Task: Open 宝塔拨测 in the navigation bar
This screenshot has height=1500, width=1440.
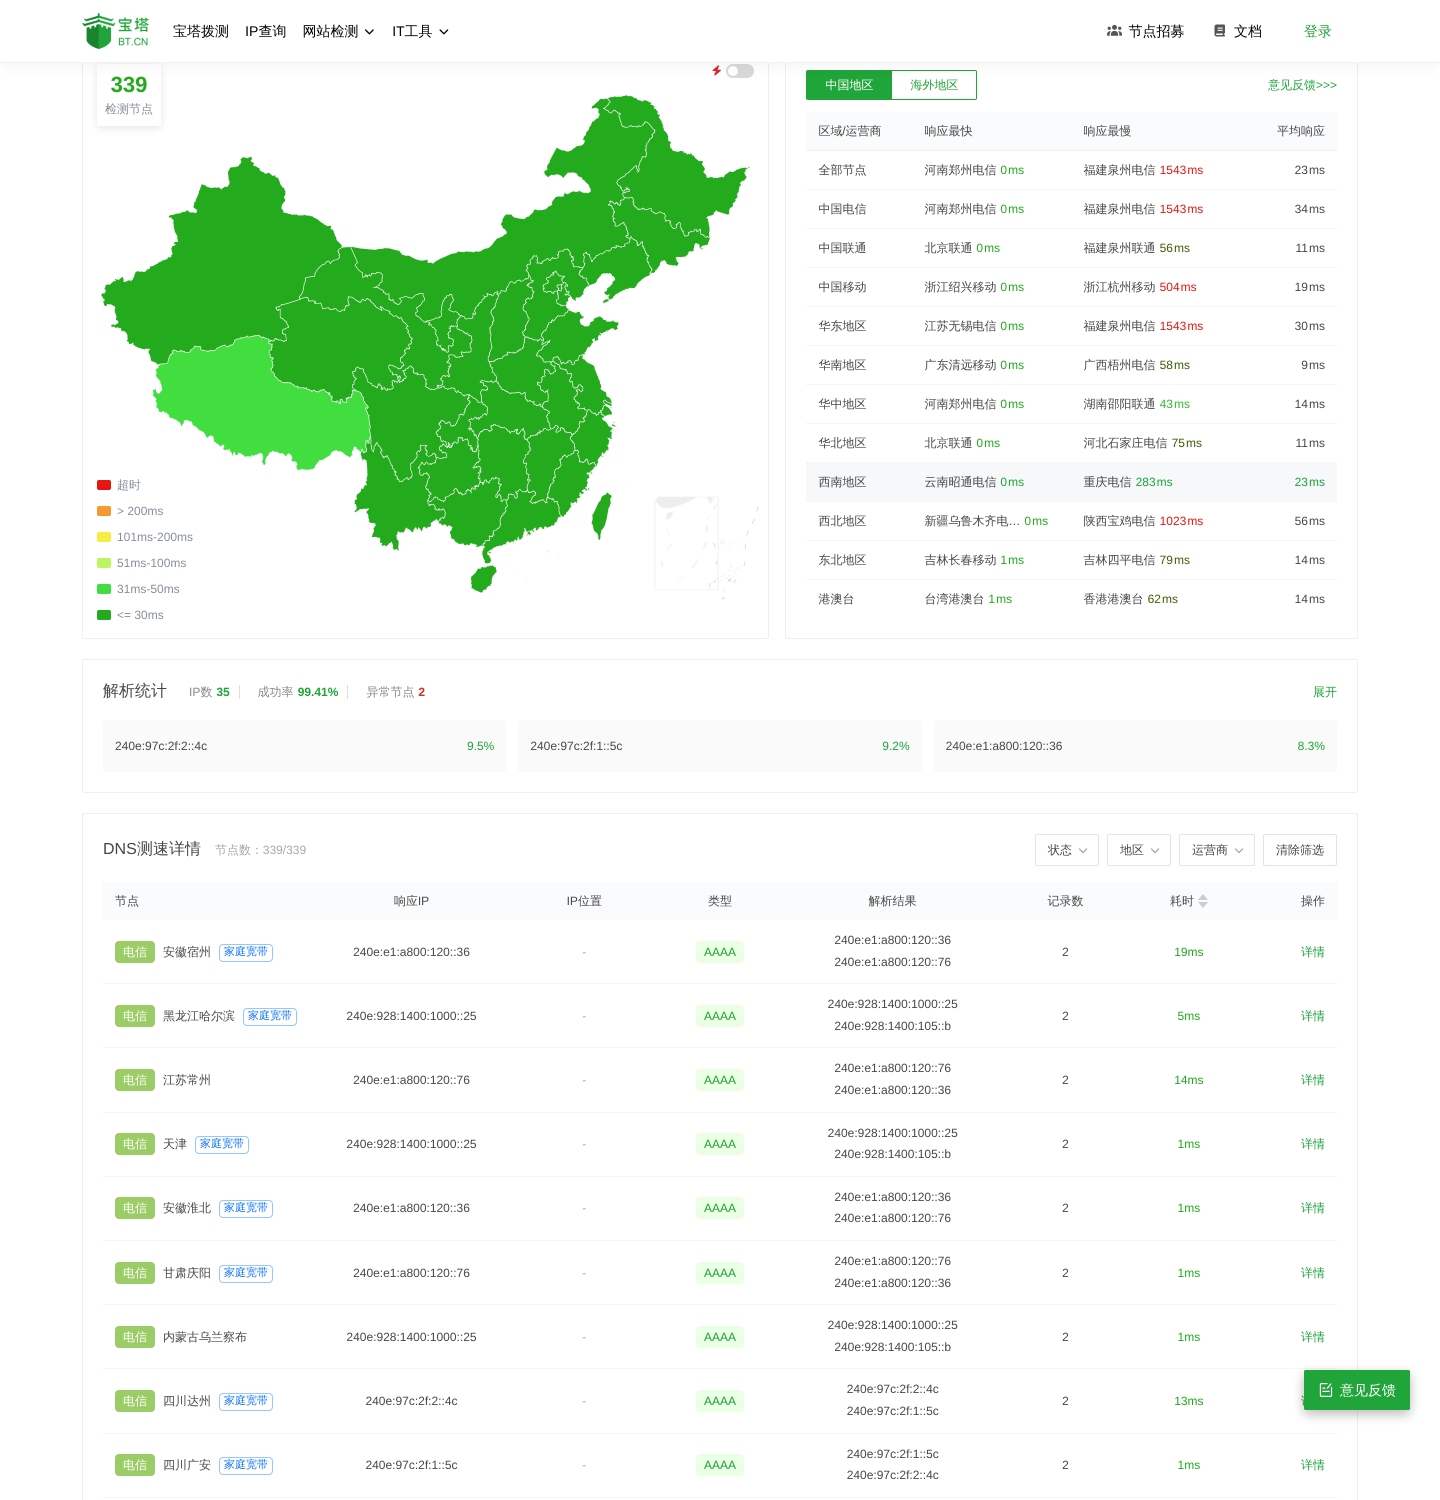Action: [201, 31]
